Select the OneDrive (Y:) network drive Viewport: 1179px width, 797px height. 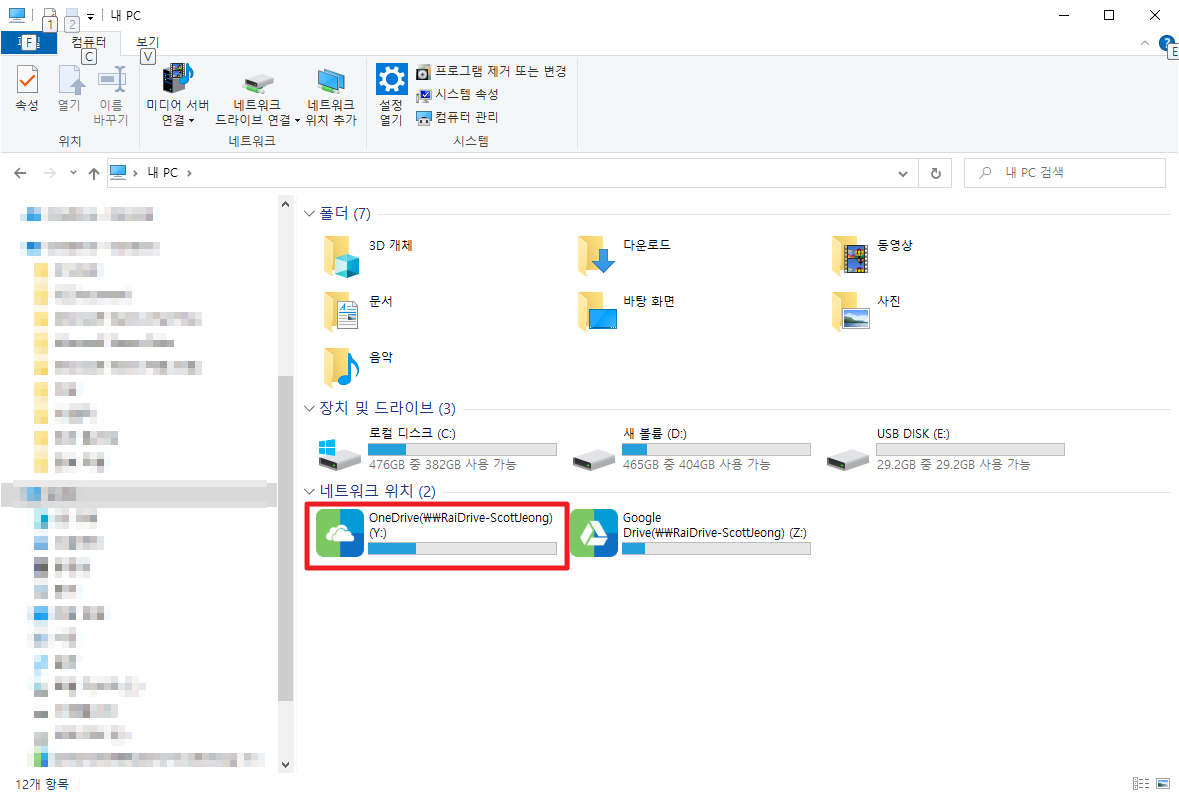[437, 533]
